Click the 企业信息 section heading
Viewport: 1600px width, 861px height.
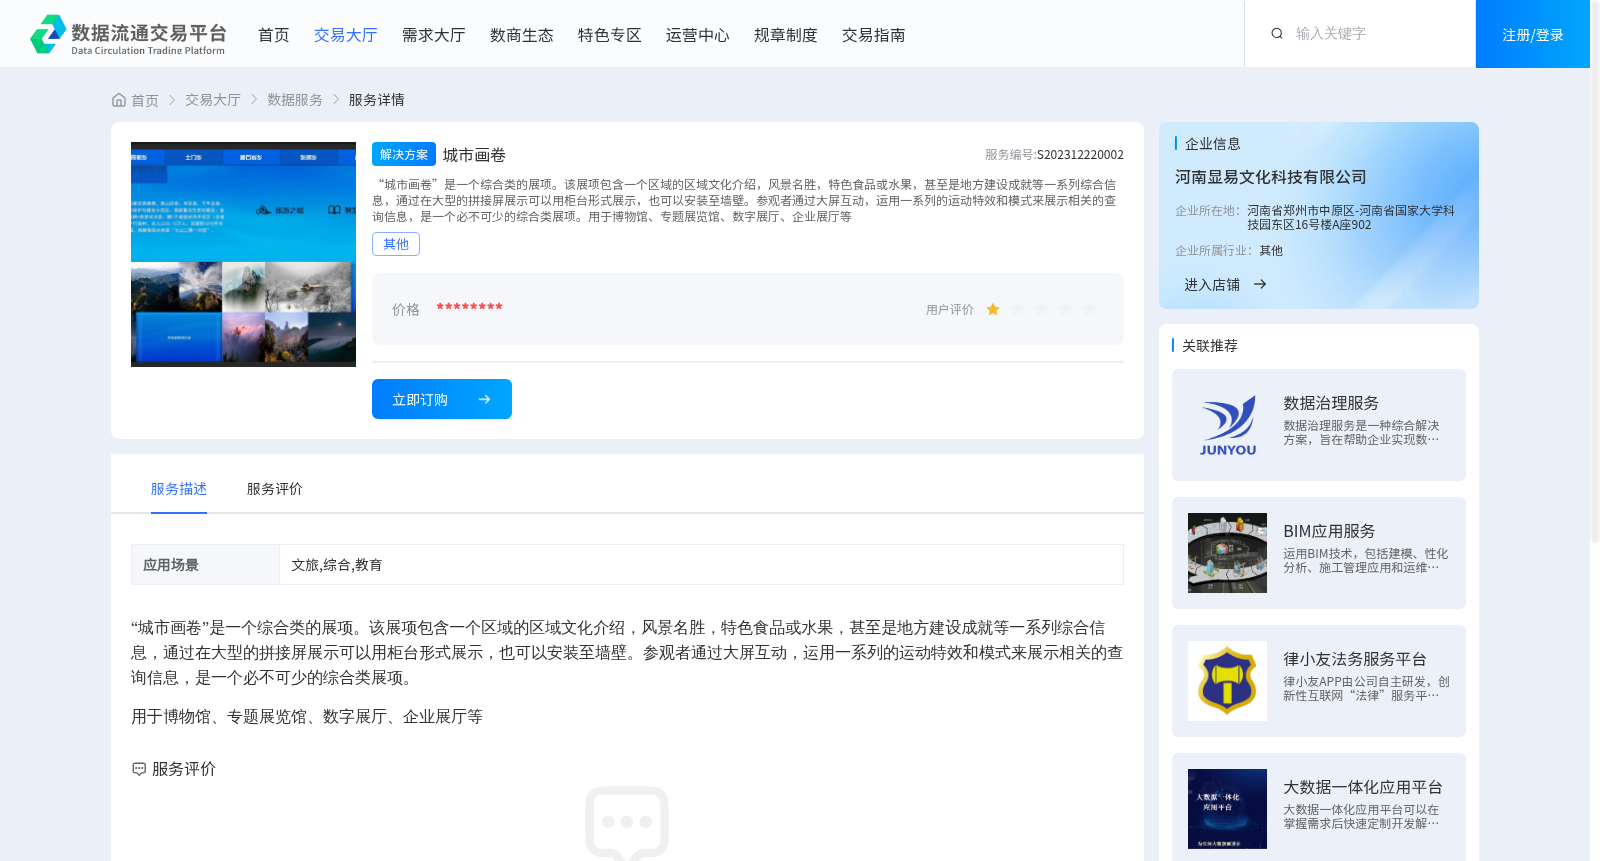pyautogui.click(x=1213, y=144)
